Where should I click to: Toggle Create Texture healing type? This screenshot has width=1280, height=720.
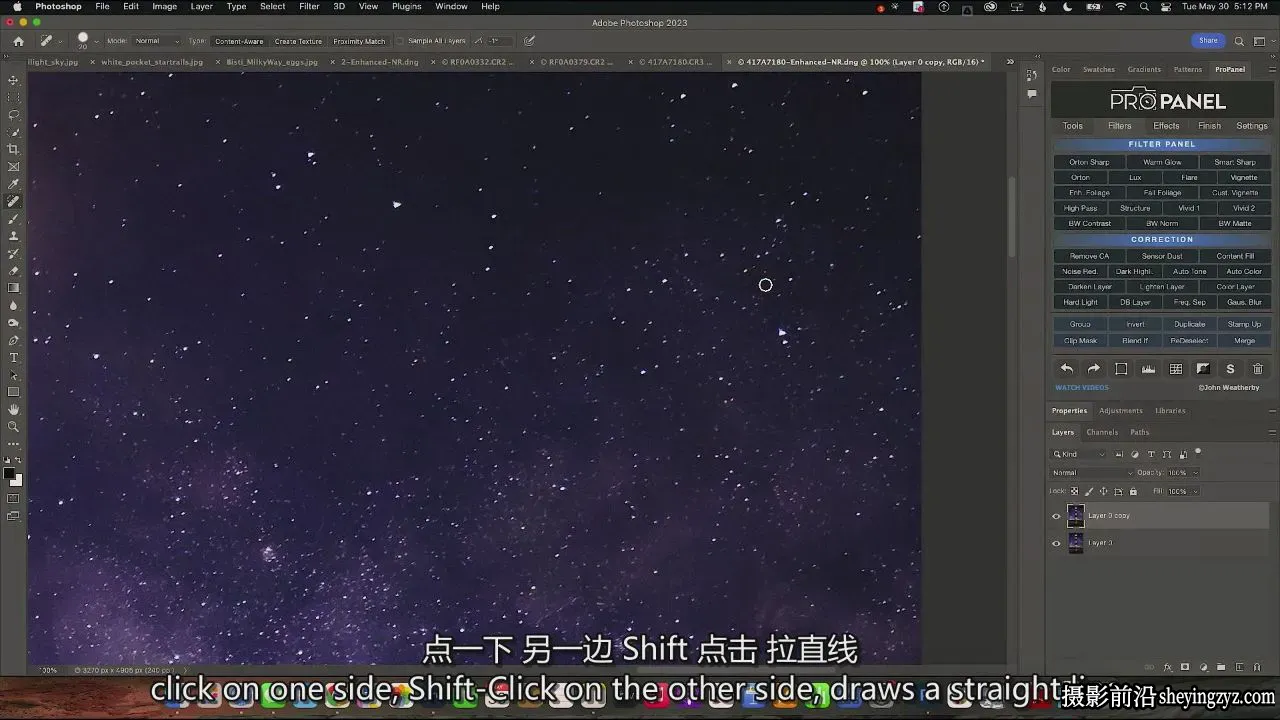coord(298,41)
